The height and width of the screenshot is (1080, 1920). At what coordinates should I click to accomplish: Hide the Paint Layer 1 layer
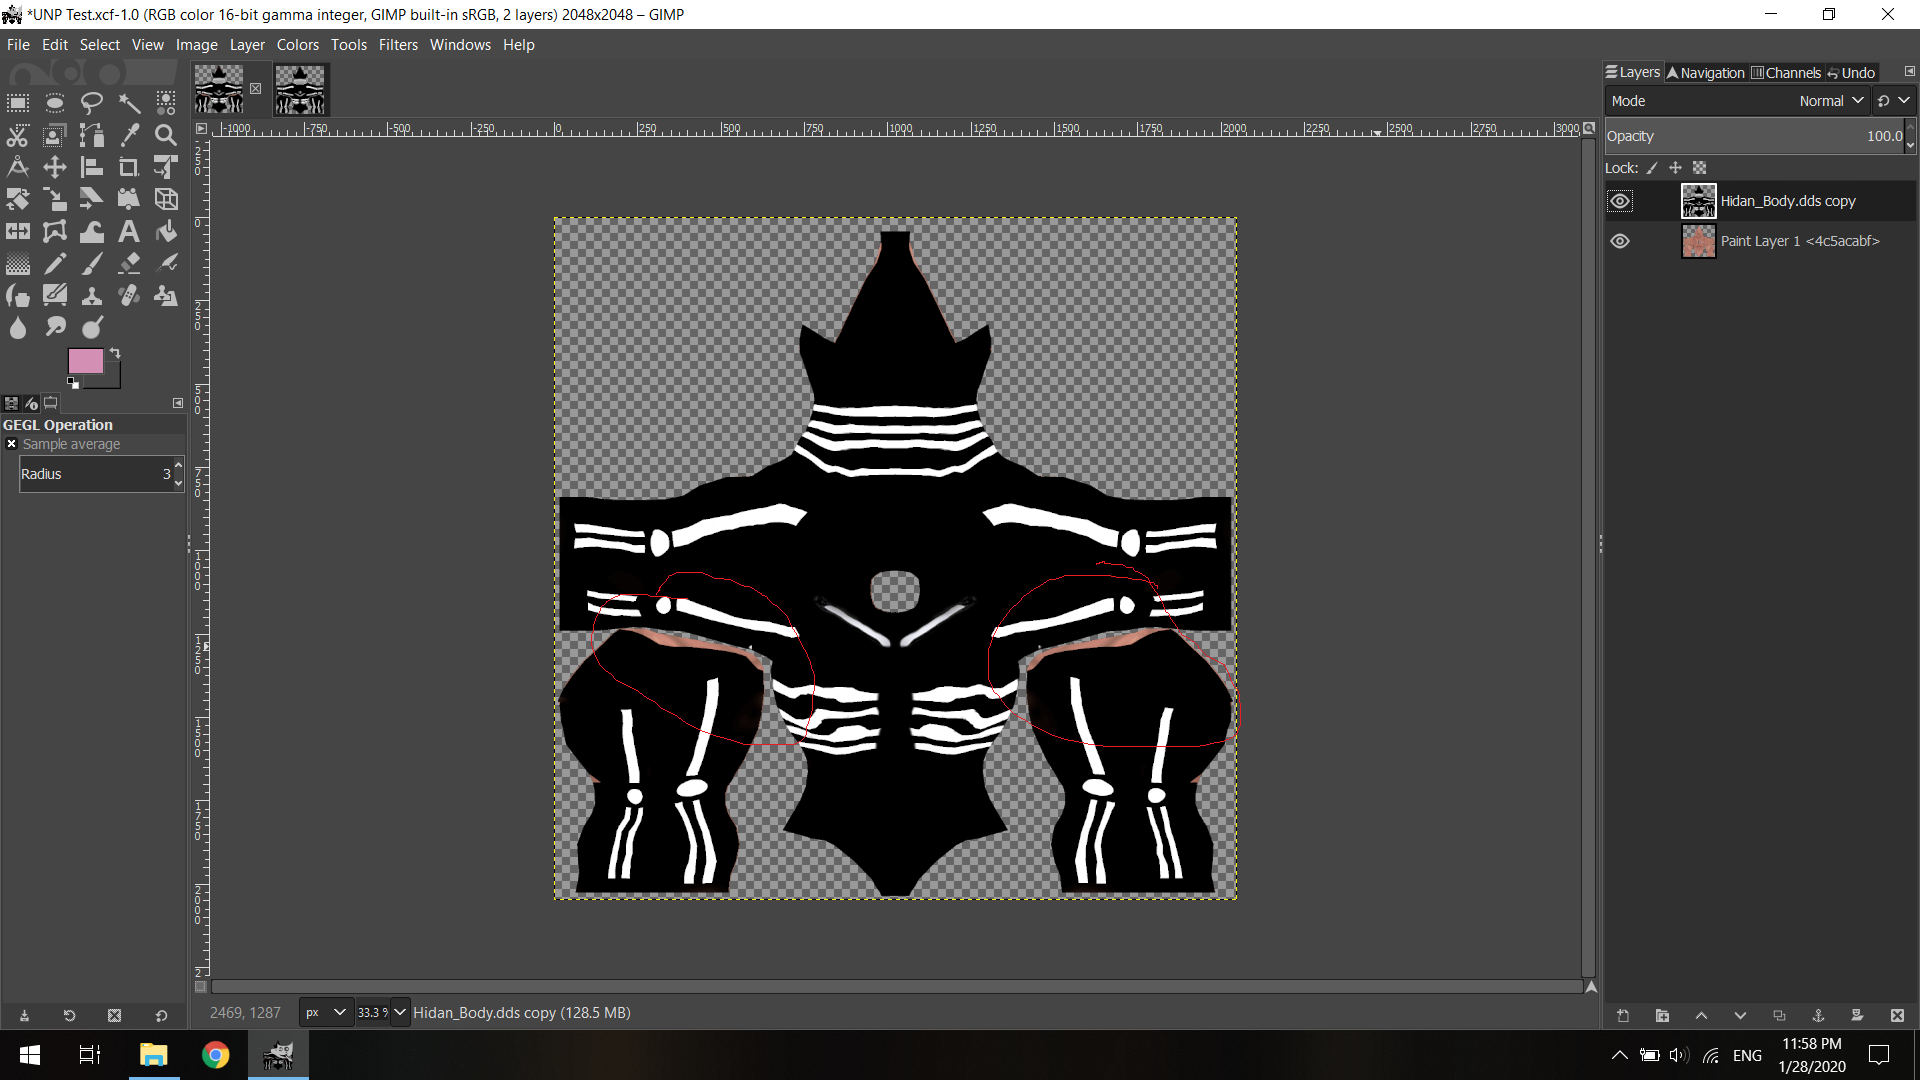pos(1620,241)
